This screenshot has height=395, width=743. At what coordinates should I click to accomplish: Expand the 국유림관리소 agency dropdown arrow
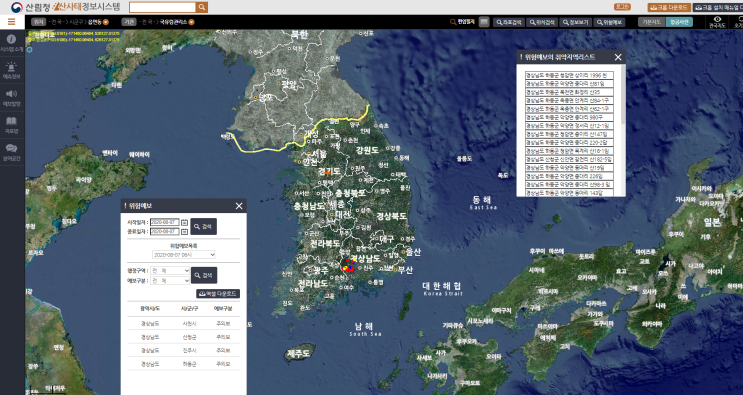[191, 22]
